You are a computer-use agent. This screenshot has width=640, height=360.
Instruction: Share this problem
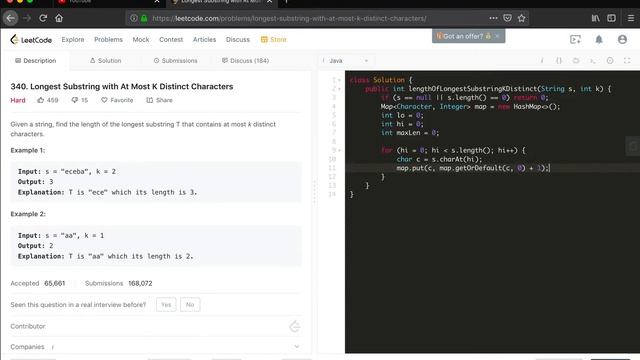pyautogui.click(x=160, y=100)
